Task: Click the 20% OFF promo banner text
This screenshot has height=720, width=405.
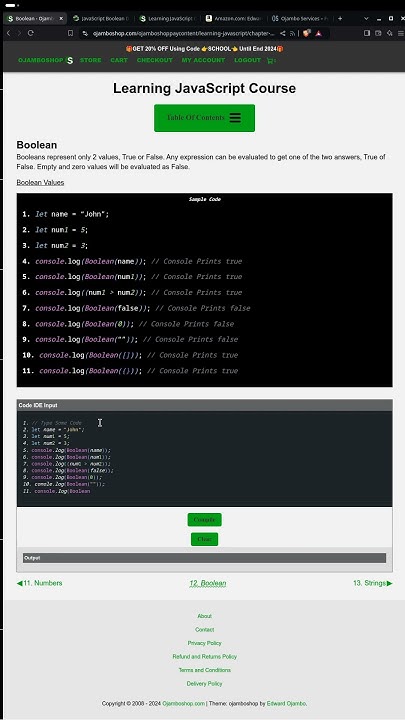Action: (204, 49)
